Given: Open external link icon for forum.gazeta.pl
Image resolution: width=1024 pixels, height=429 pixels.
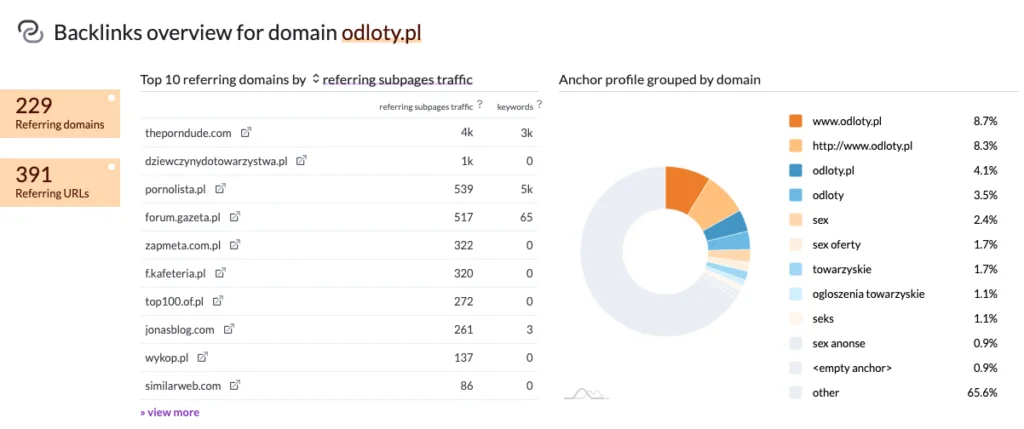Looking at the screenshot, I should tap(235, 216).
